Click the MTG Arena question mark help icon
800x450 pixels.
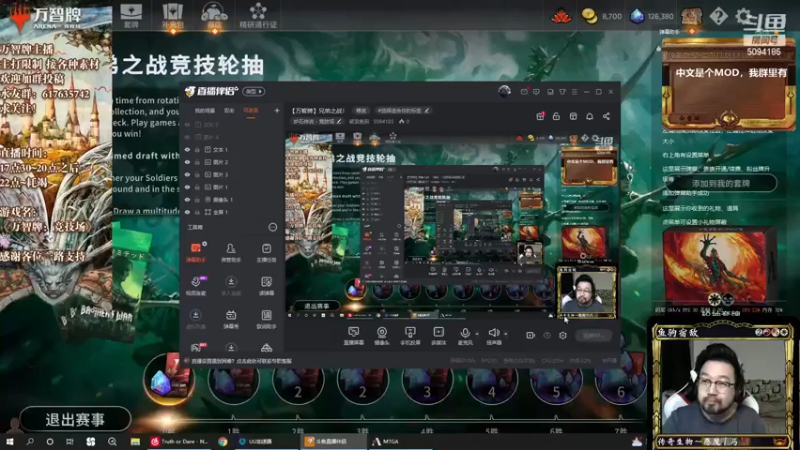718,16
